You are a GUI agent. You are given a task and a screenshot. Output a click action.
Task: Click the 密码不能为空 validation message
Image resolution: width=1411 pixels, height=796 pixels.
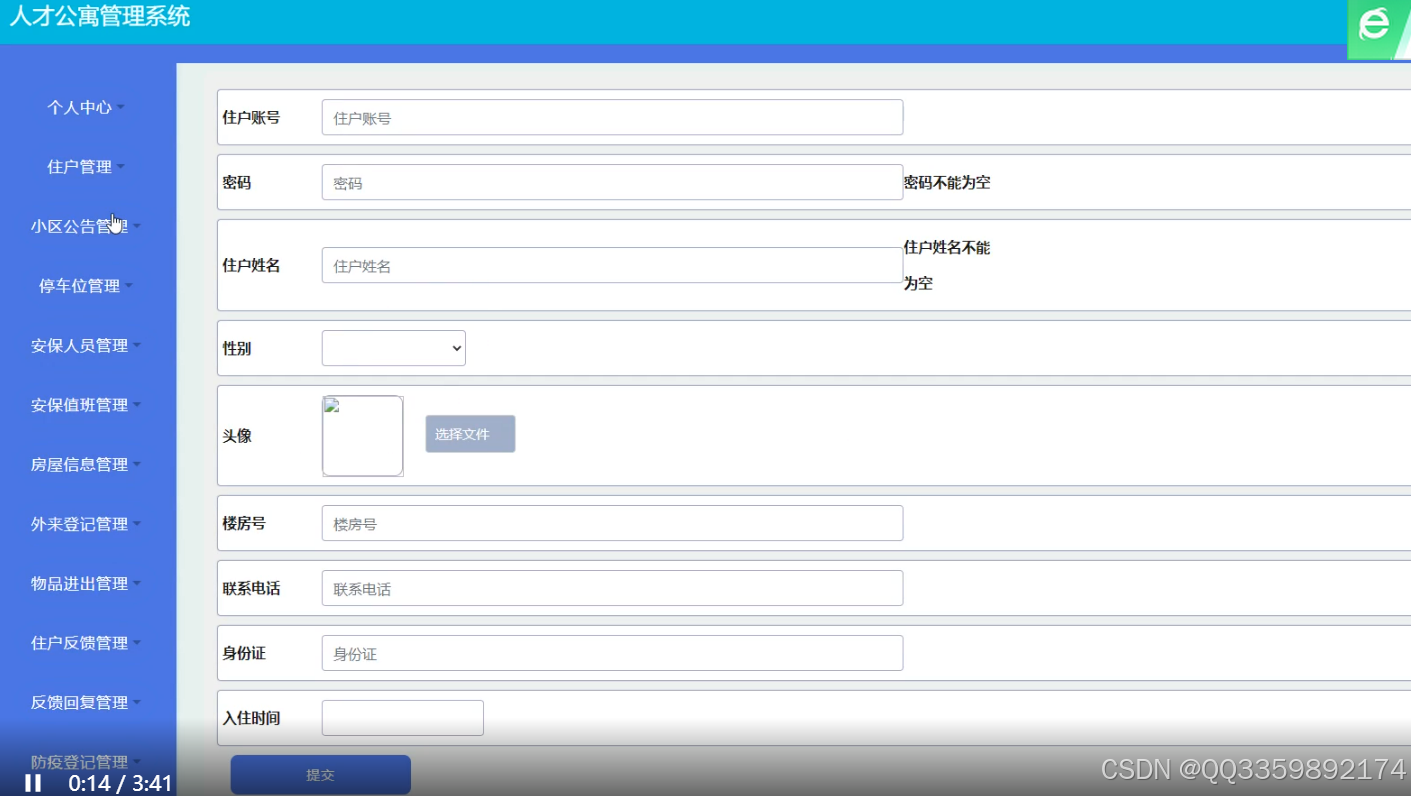tap(947, 182)
